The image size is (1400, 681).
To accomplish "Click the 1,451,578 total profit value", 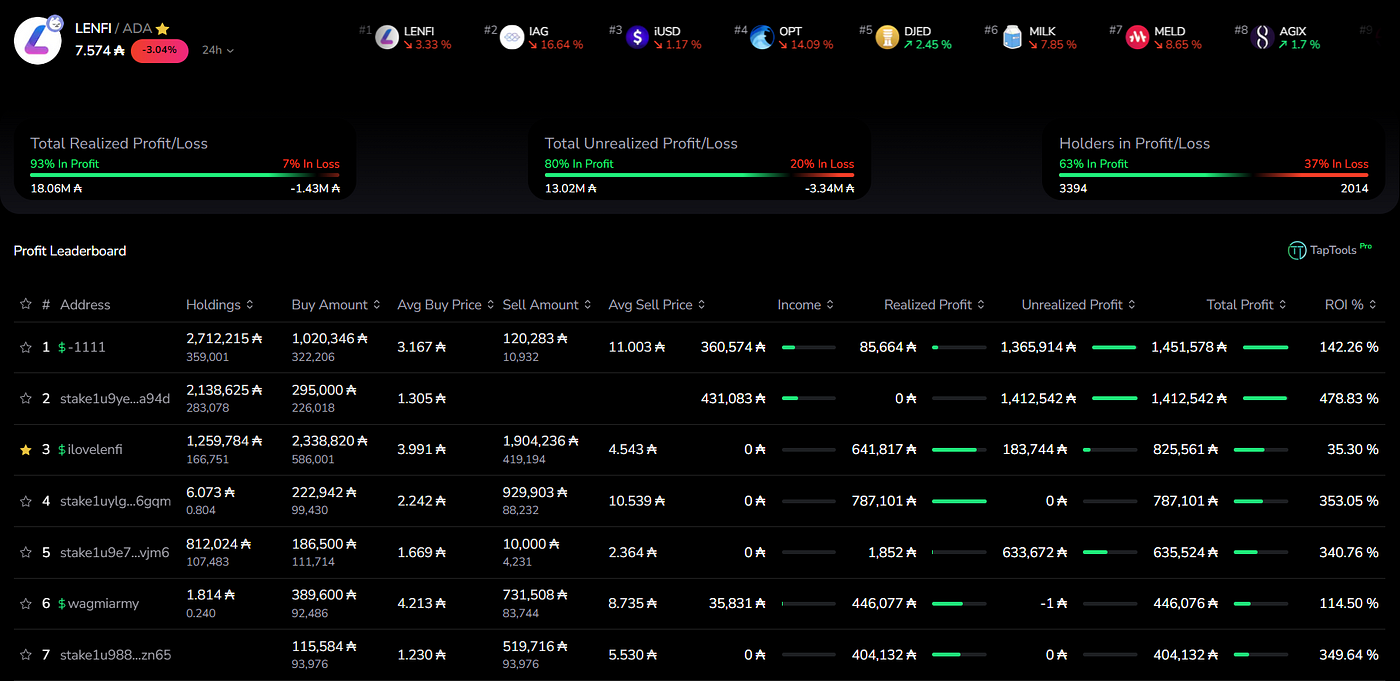I will pos(1188,347).
